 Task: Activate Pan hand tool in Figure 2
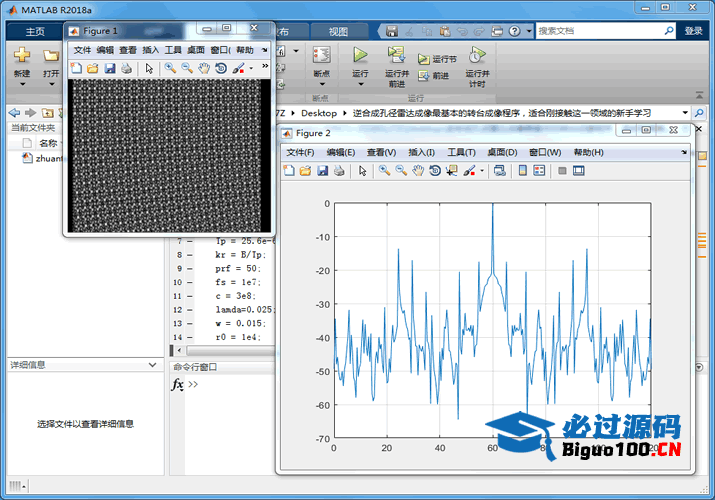click(418, 171)
